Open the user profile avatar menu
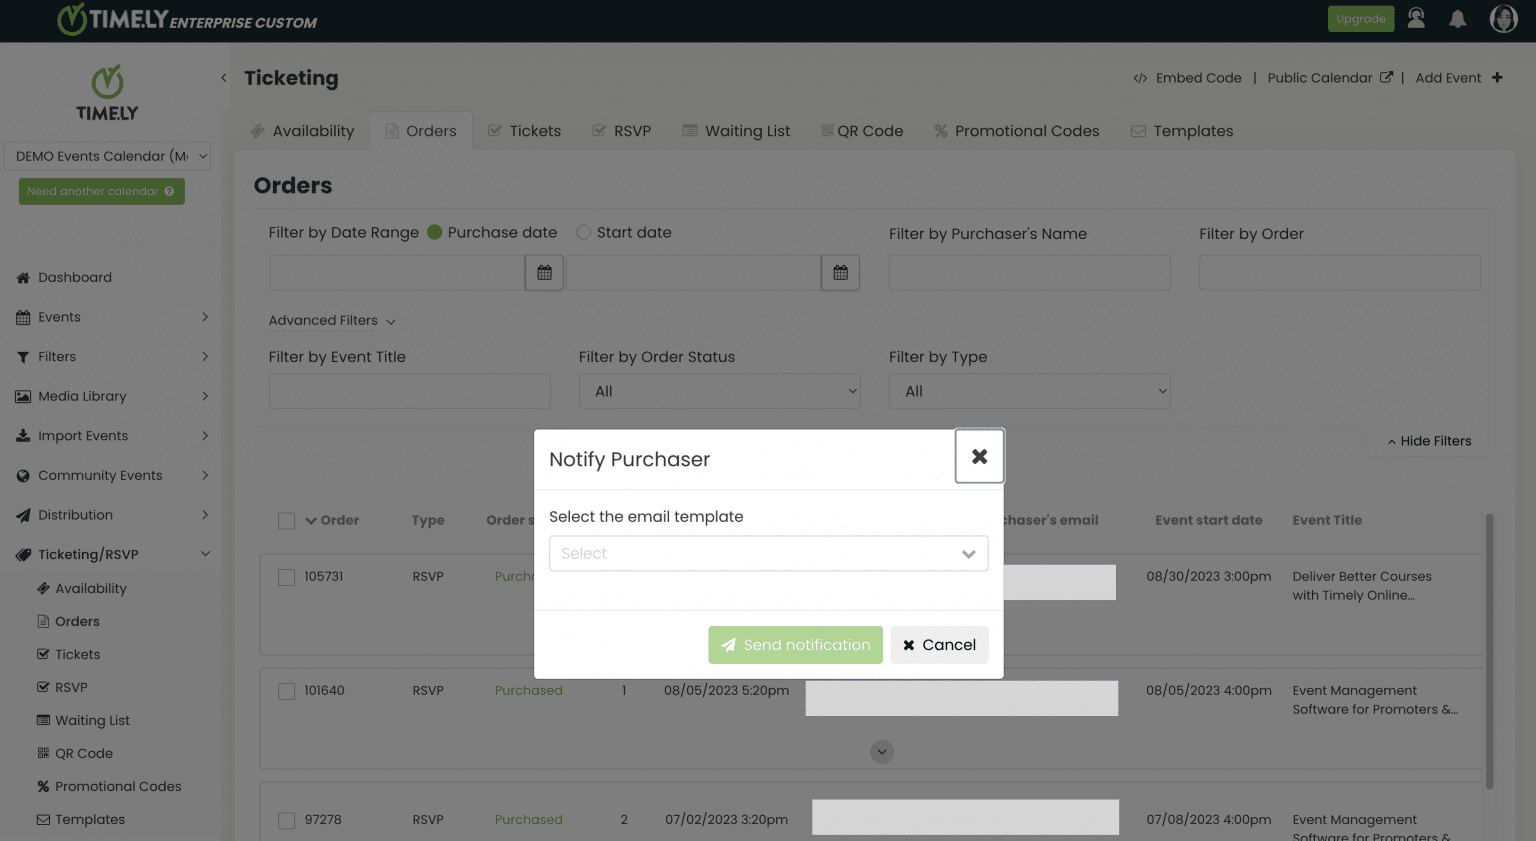Image resolution: width=1536 pixels, height=841 pixels. pos(1503,18)
